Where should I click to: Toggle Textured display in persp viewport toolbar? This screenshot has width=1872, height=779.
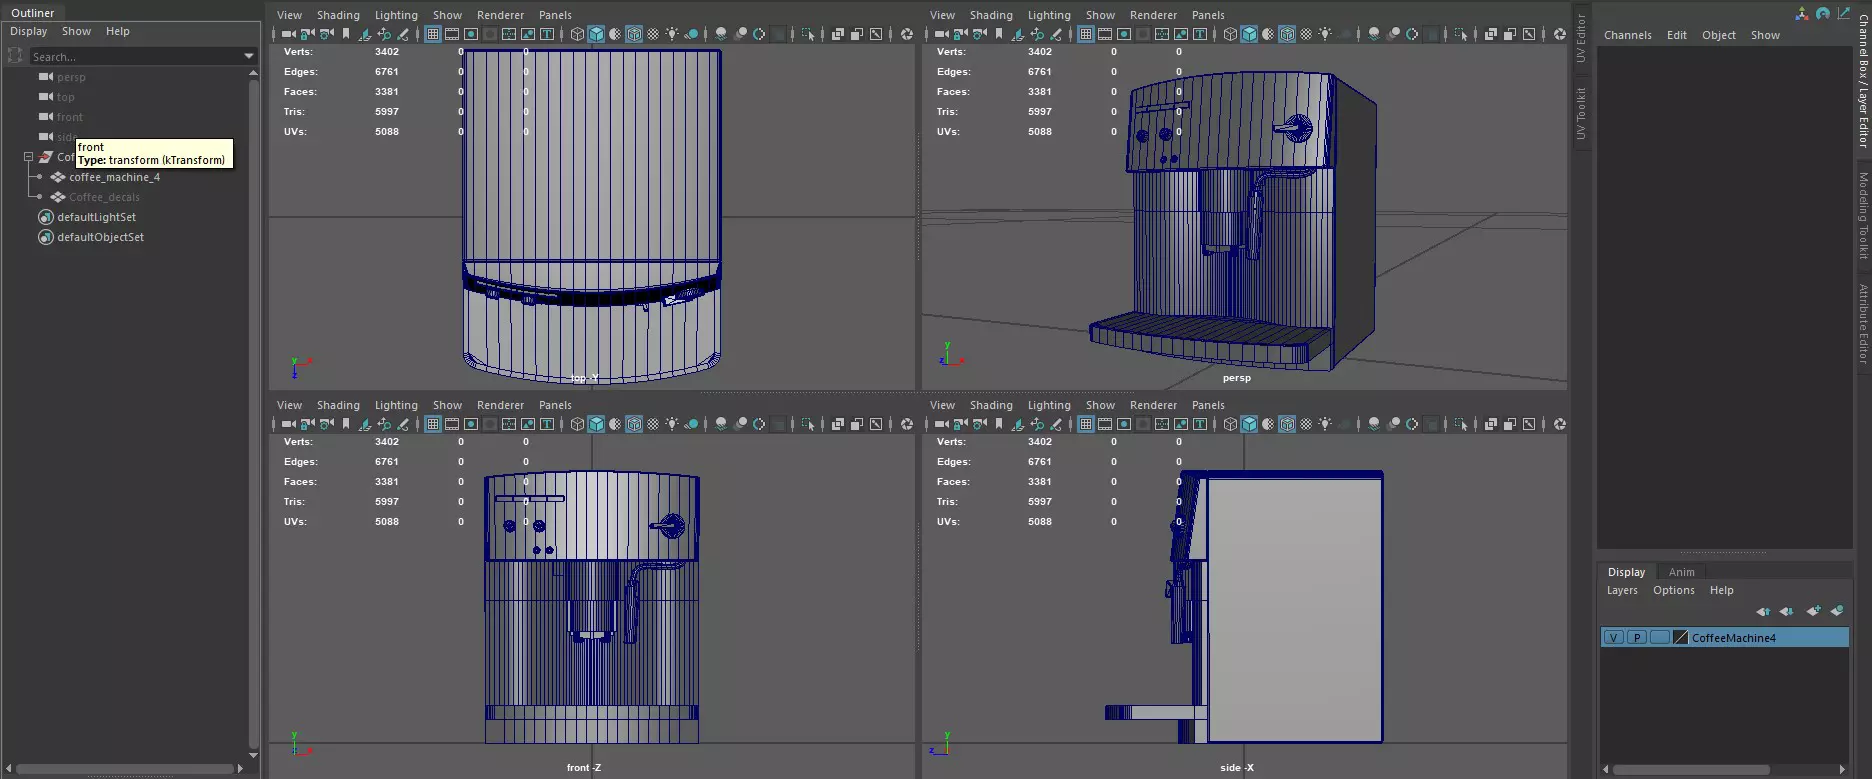click(x=1306, y=34)
